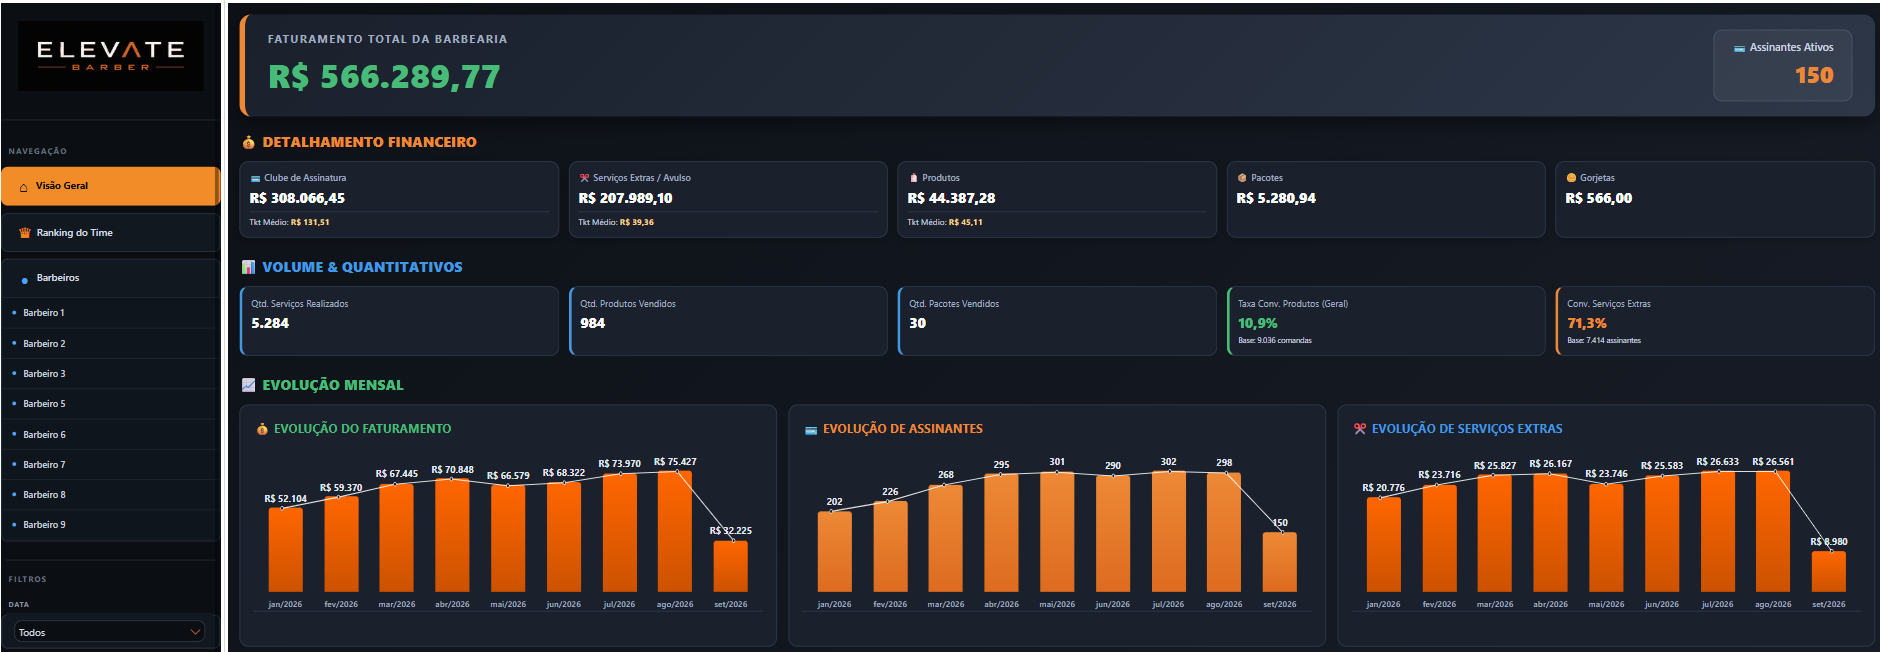Screen dimensions: 1880x652
Task: Click Tkt Médio R$ 131,51 text
Action: click(x=289, y=222)
